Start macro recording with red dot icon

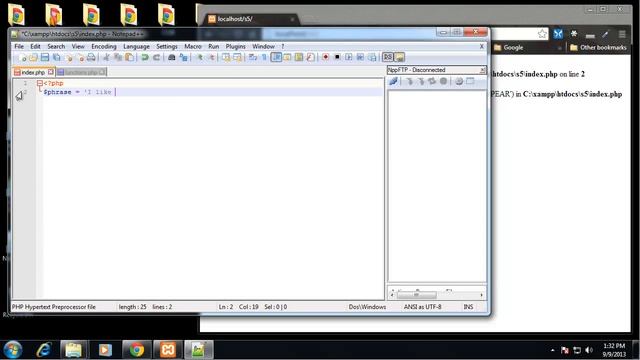(325, 58)
